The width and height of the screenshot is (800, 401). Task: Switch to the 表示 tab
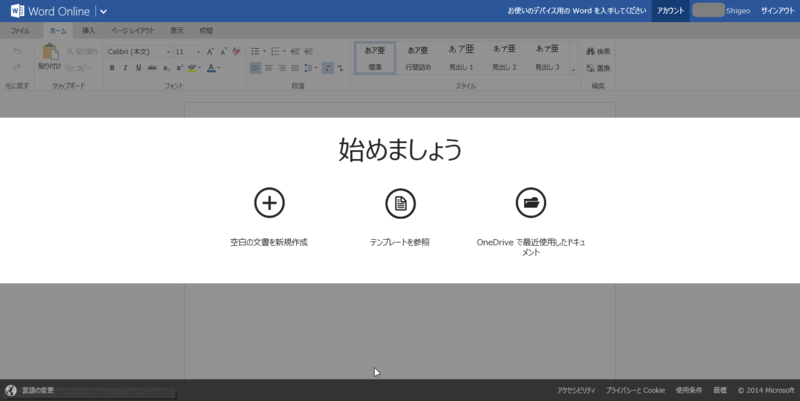(177, 31)
